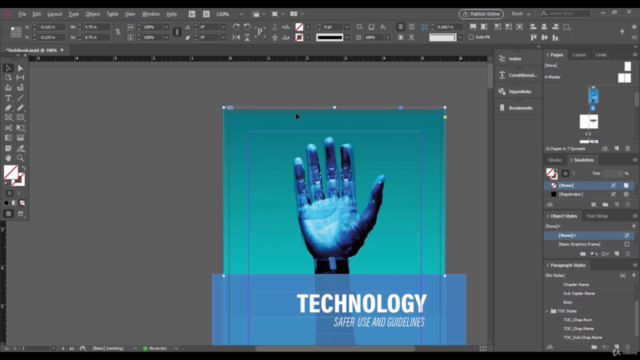The width and height of the screenshot is (640, 360).
Task: Open the Object menu
Action: (93, 14)
